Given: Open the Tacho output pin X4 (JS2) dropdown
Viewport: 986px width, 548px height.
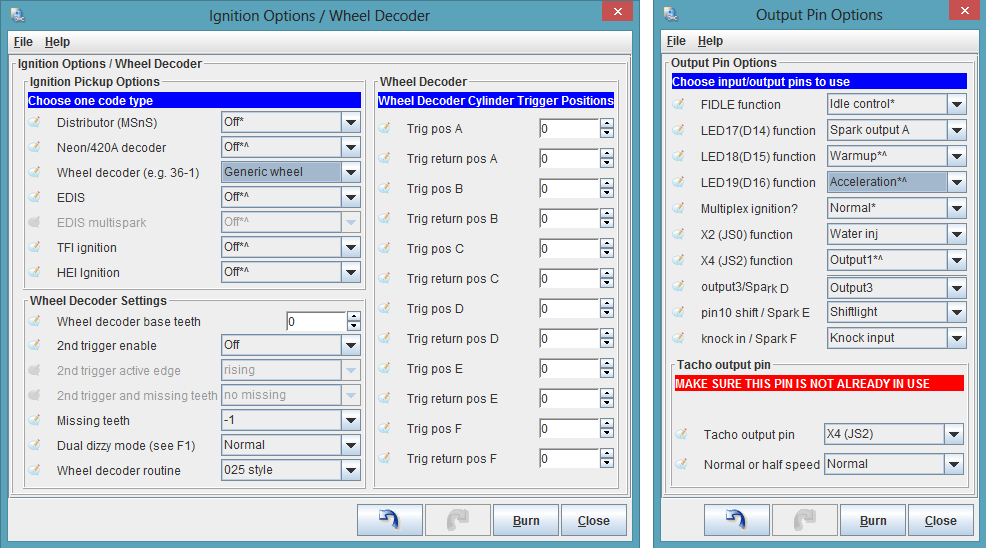Looking at the screenshot, I should tap(894, 433).
